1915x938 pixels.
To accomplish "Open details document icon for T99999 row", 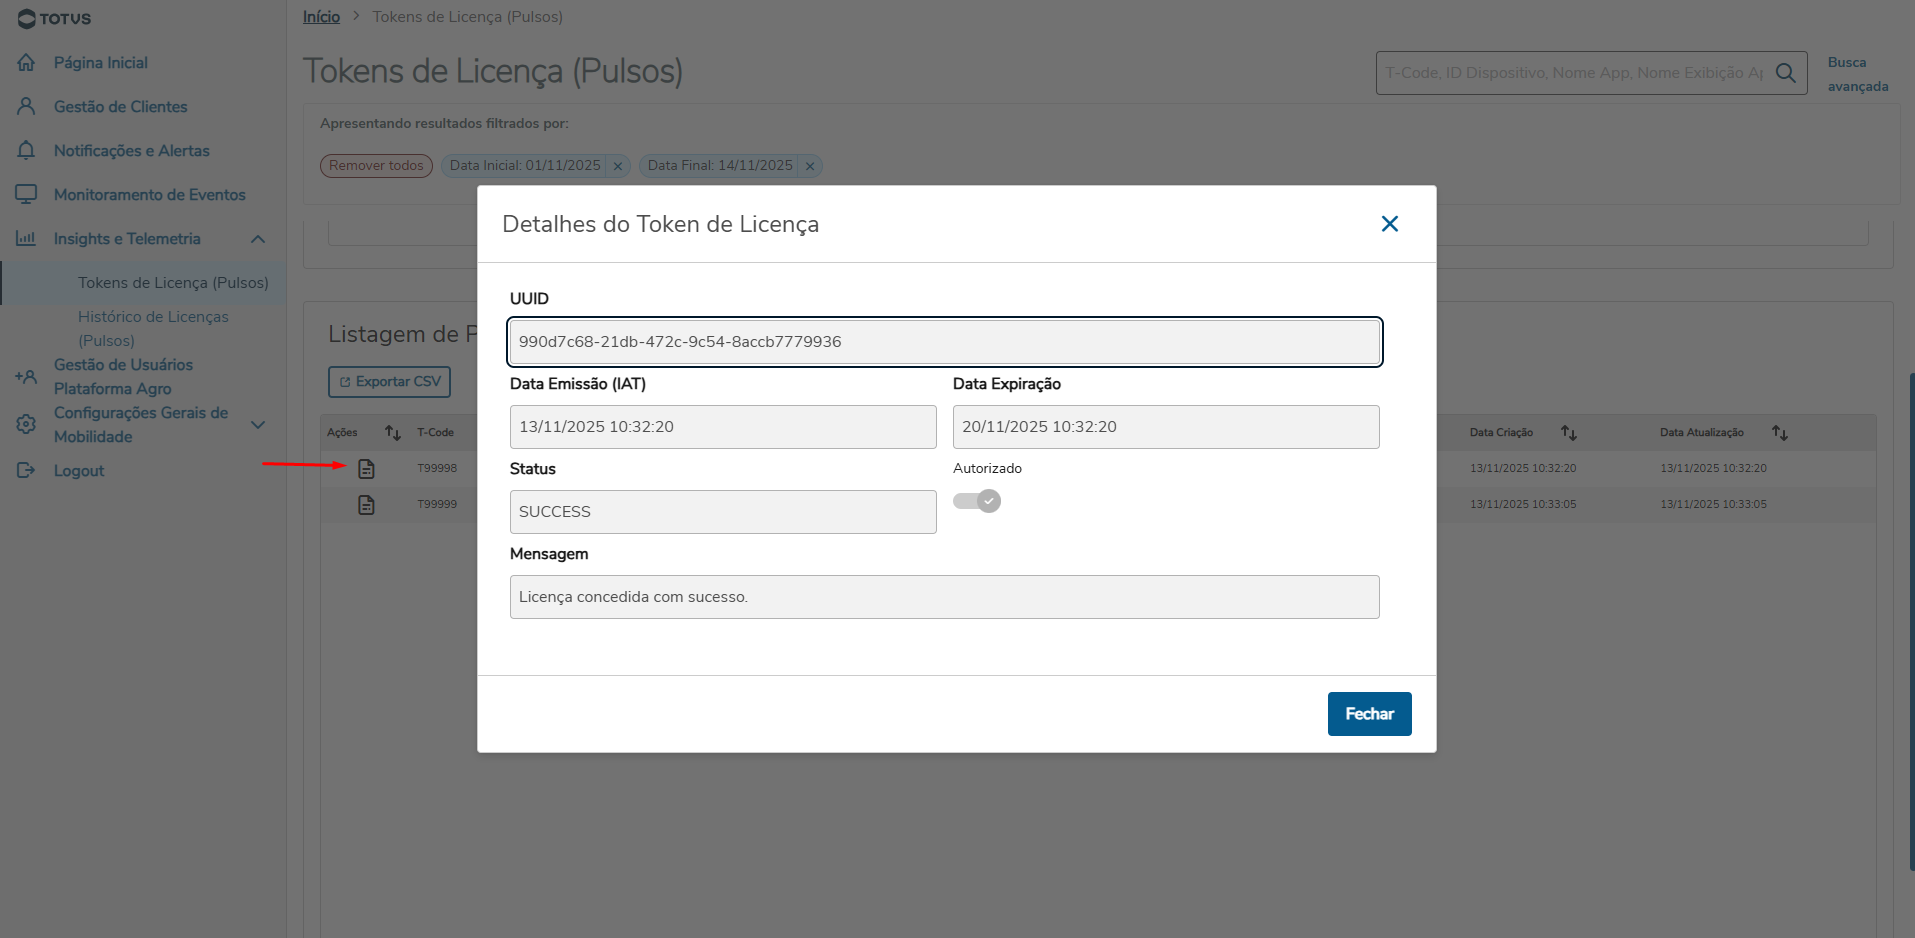I will [x=366, y=505].
